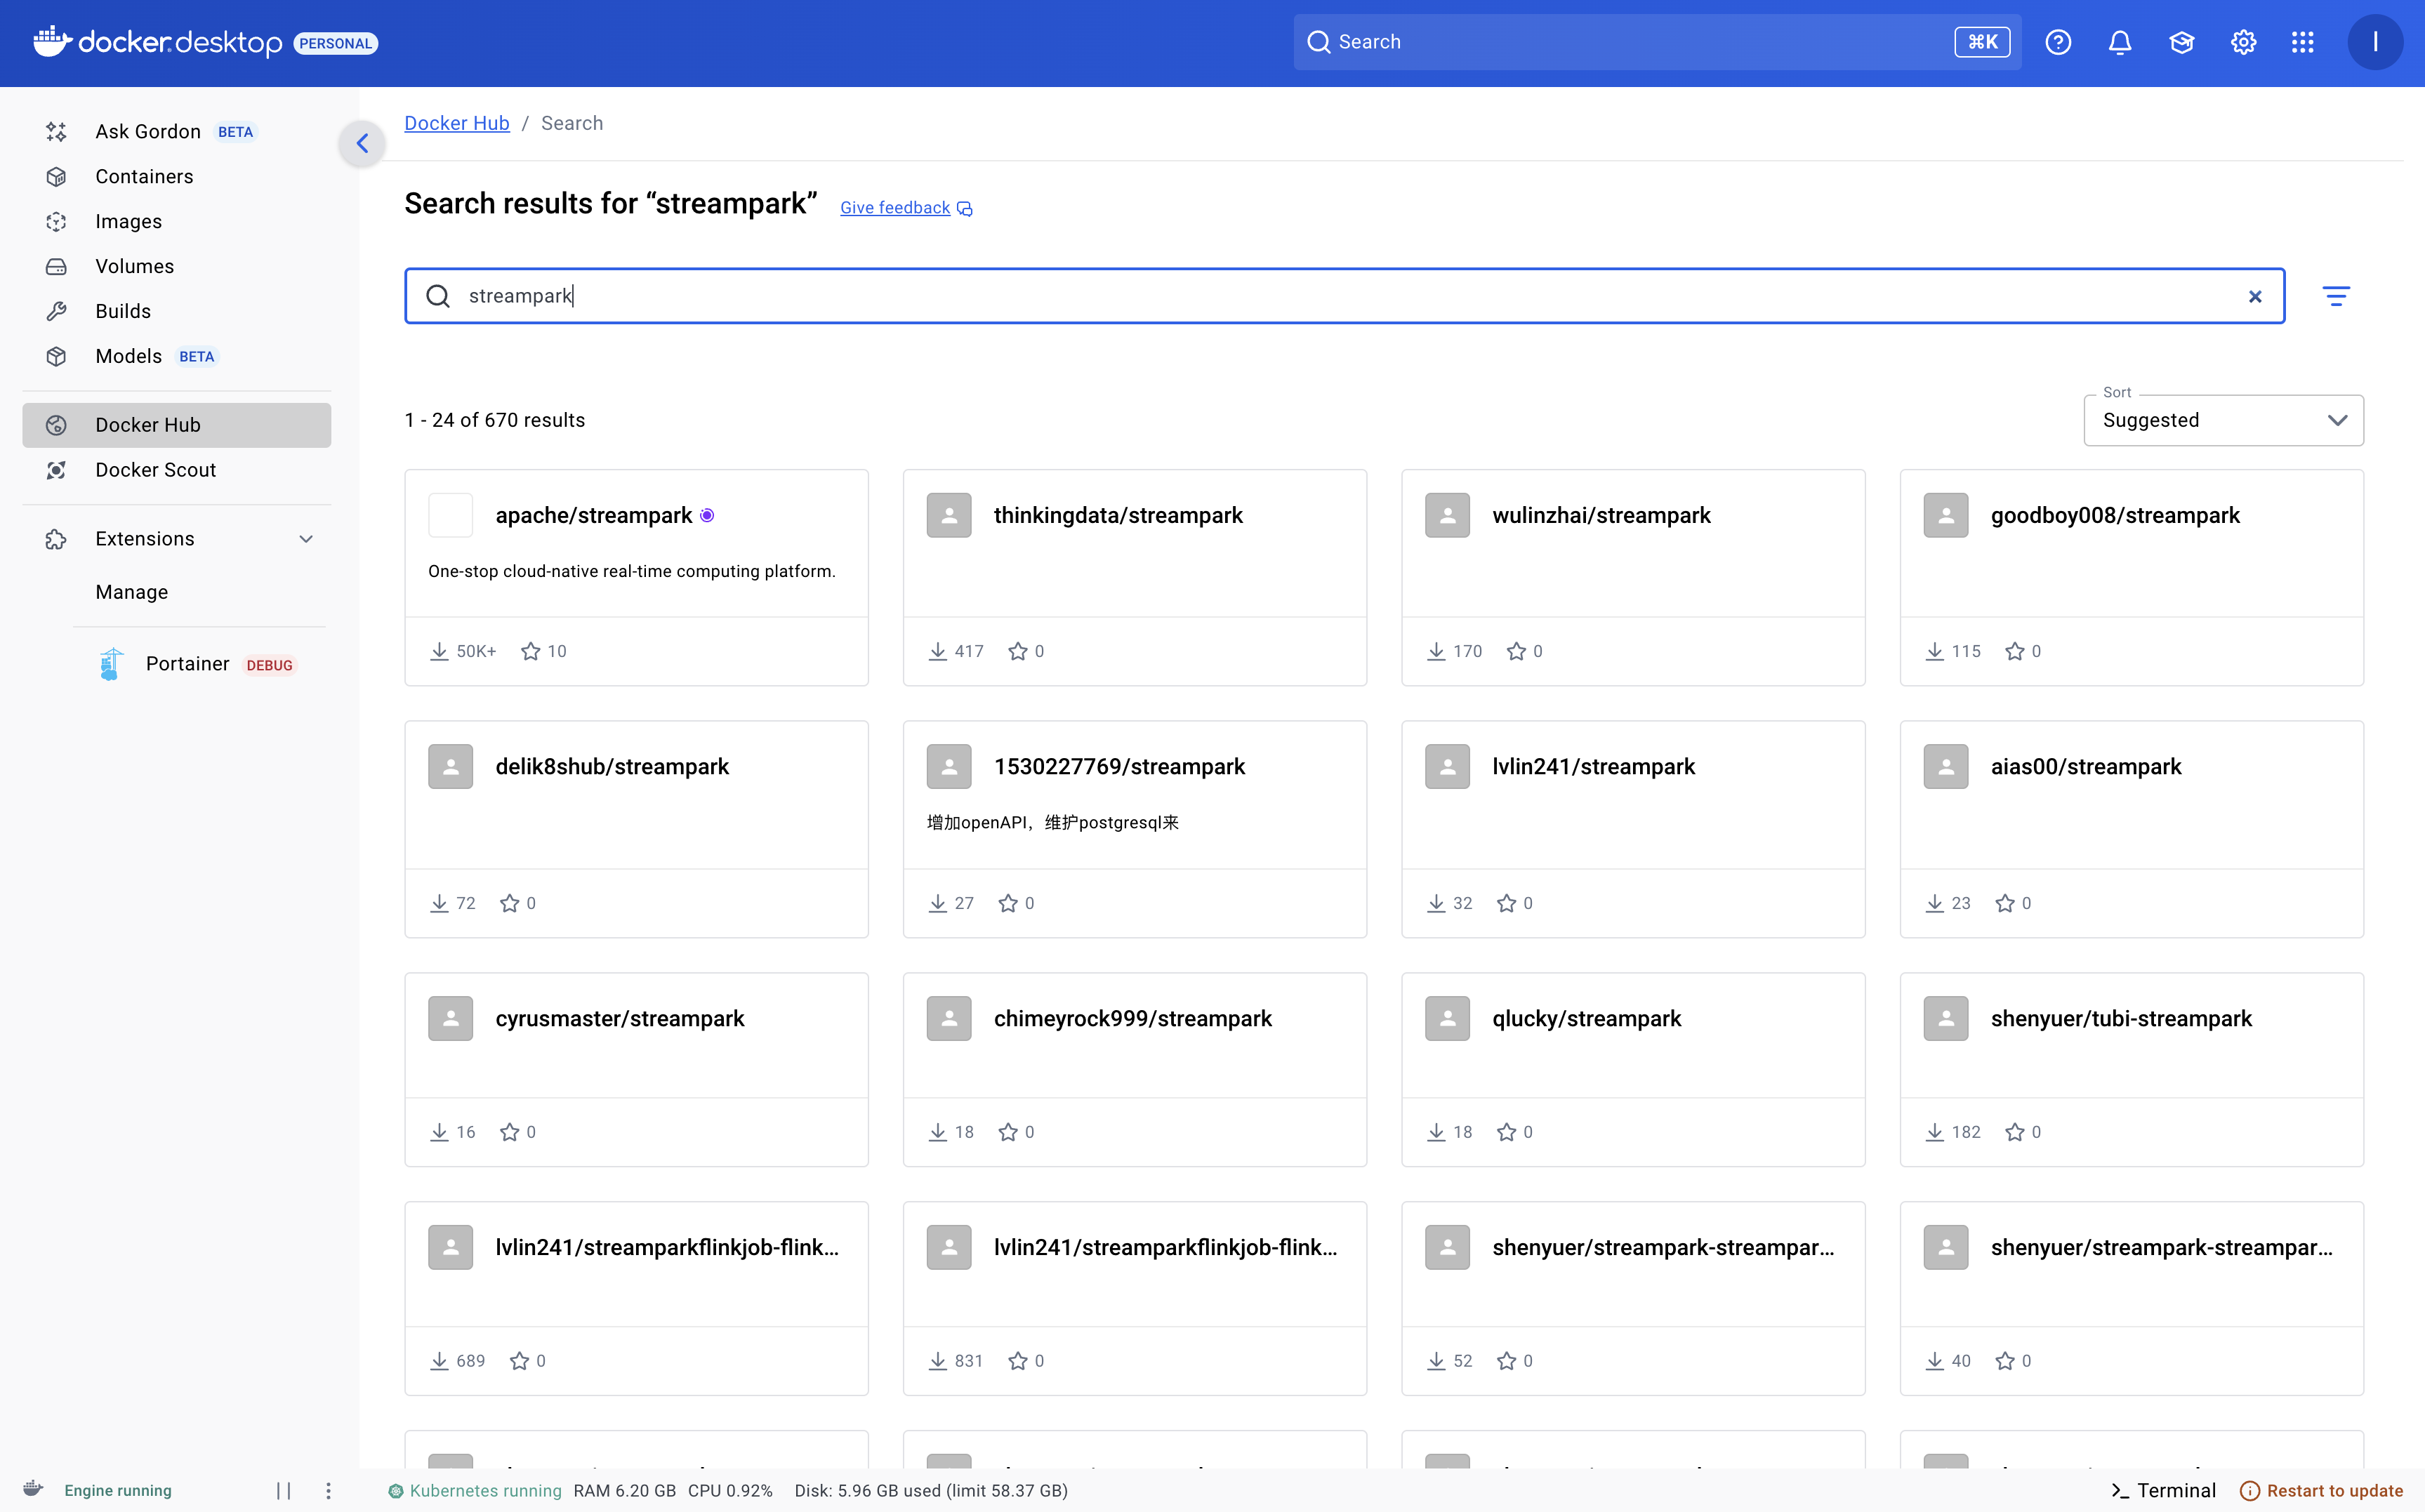Click the thinkingdata/streampark avatar icon

[x=949, y=515]
